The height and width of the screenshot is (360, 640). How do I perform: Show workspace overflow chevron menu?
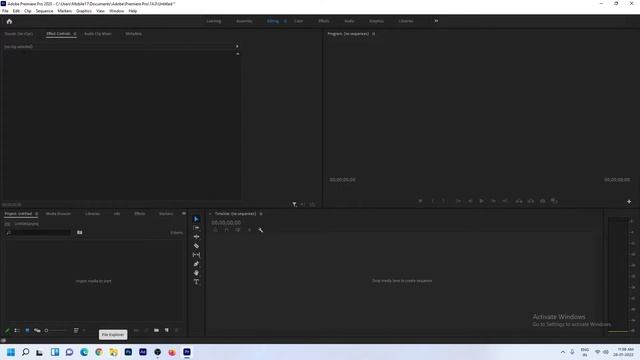pyautogui.click(x=436, y=21)
